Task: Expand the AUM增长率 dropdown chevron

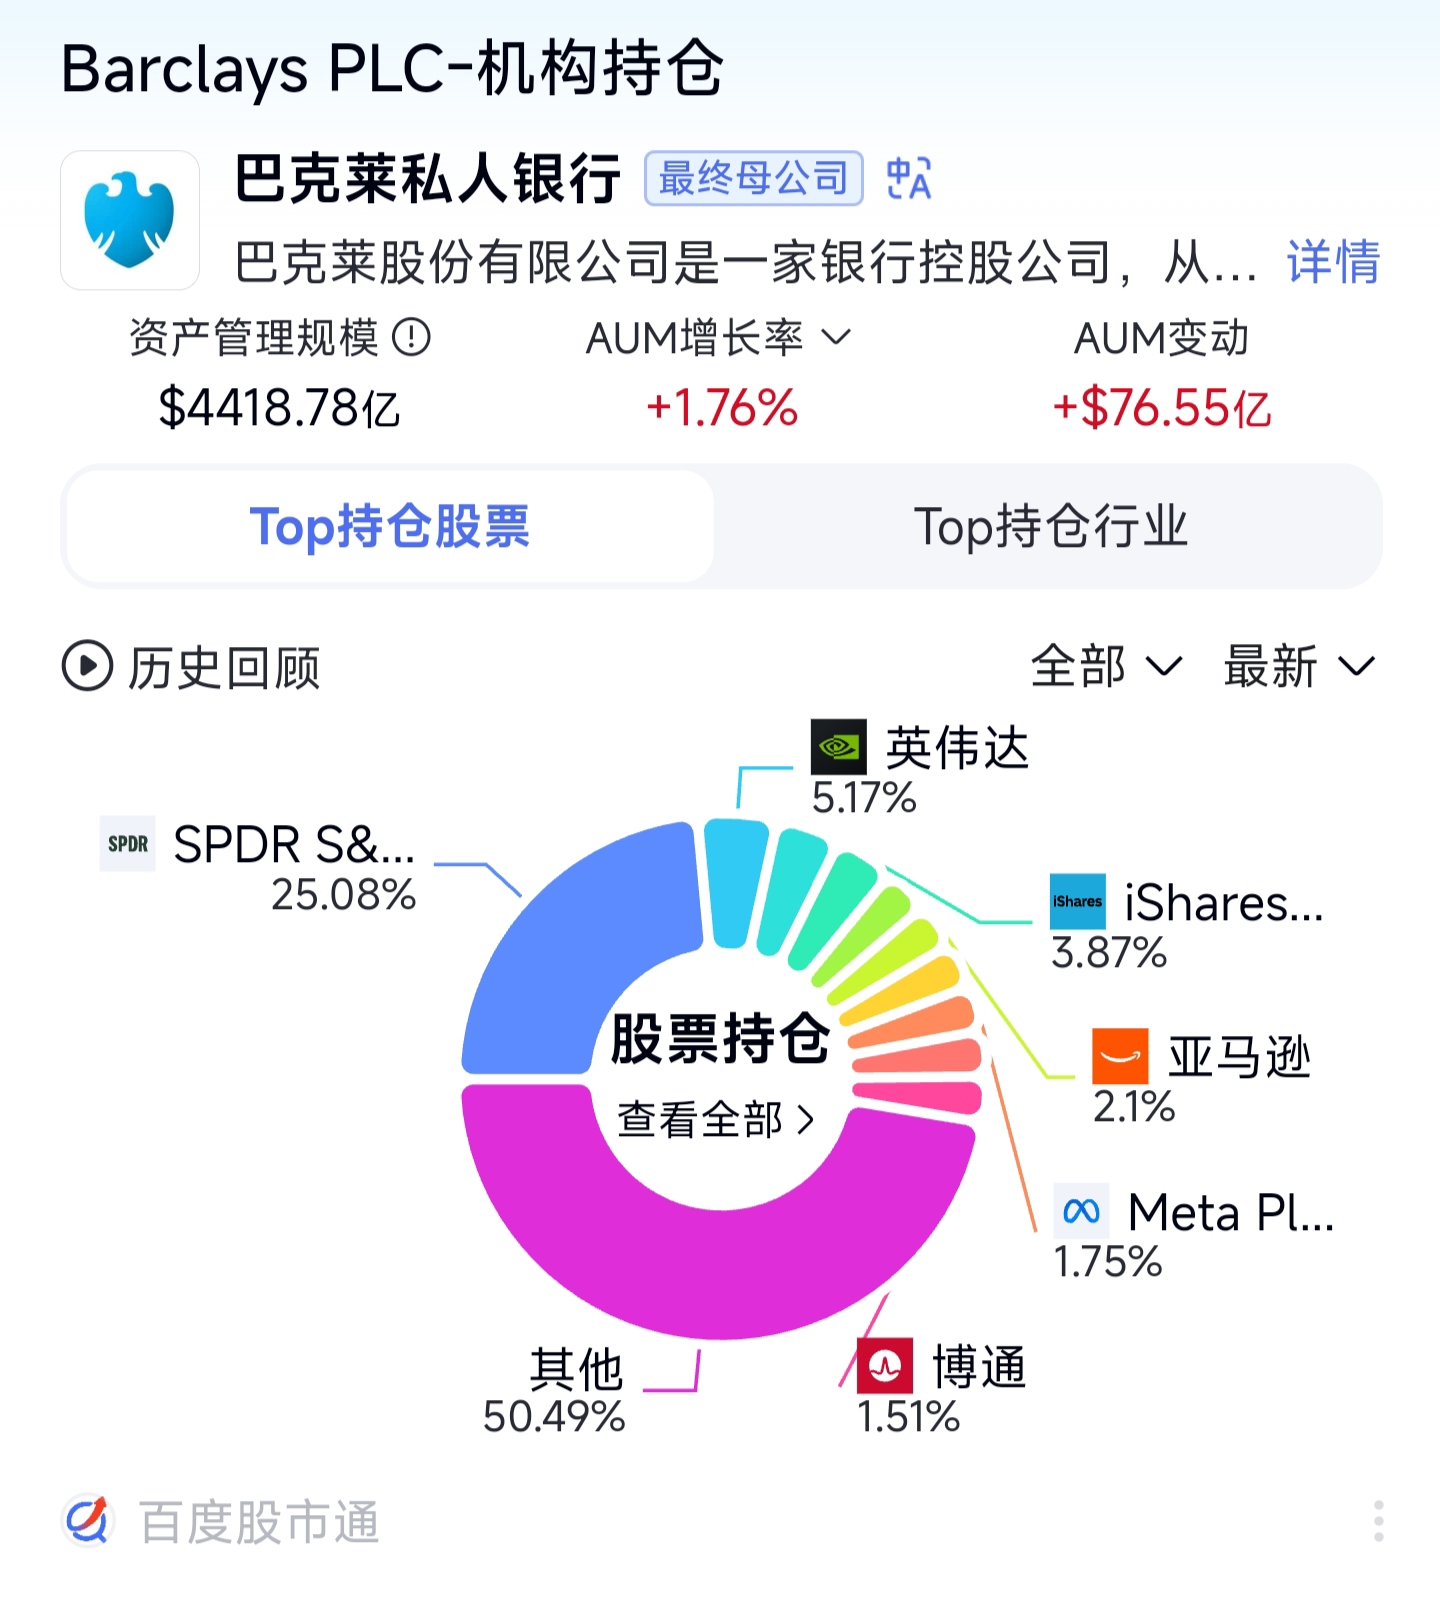Action: (836, 337)
